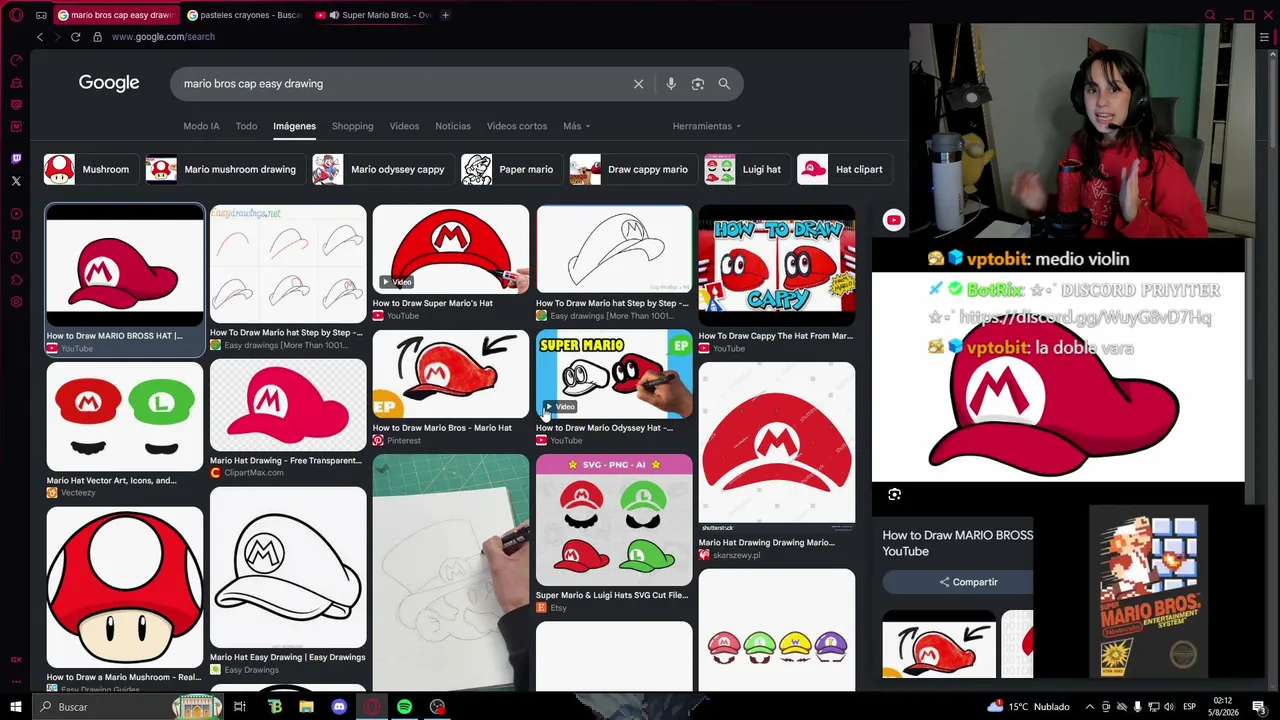The height and width of the screenshot is (720, 1280).
Task: Click the Opera GX taskbar icon
Action: pyautogui.click(x=372, y=707)
